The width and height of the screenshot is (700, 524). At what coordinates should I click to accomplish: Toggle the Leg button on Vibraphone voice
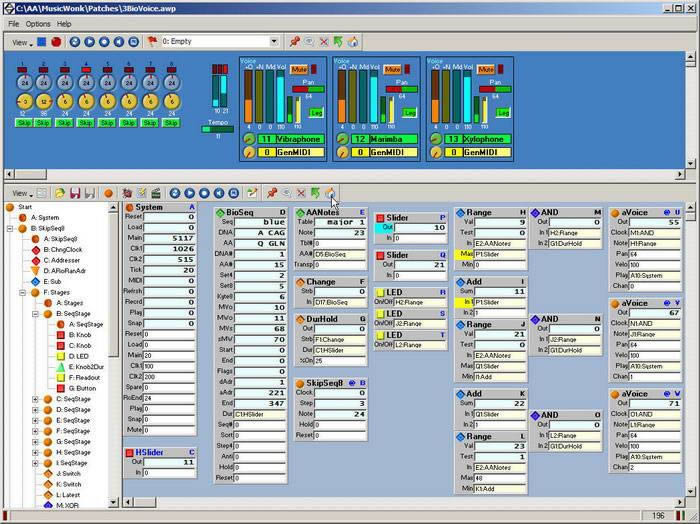(316, 113)
